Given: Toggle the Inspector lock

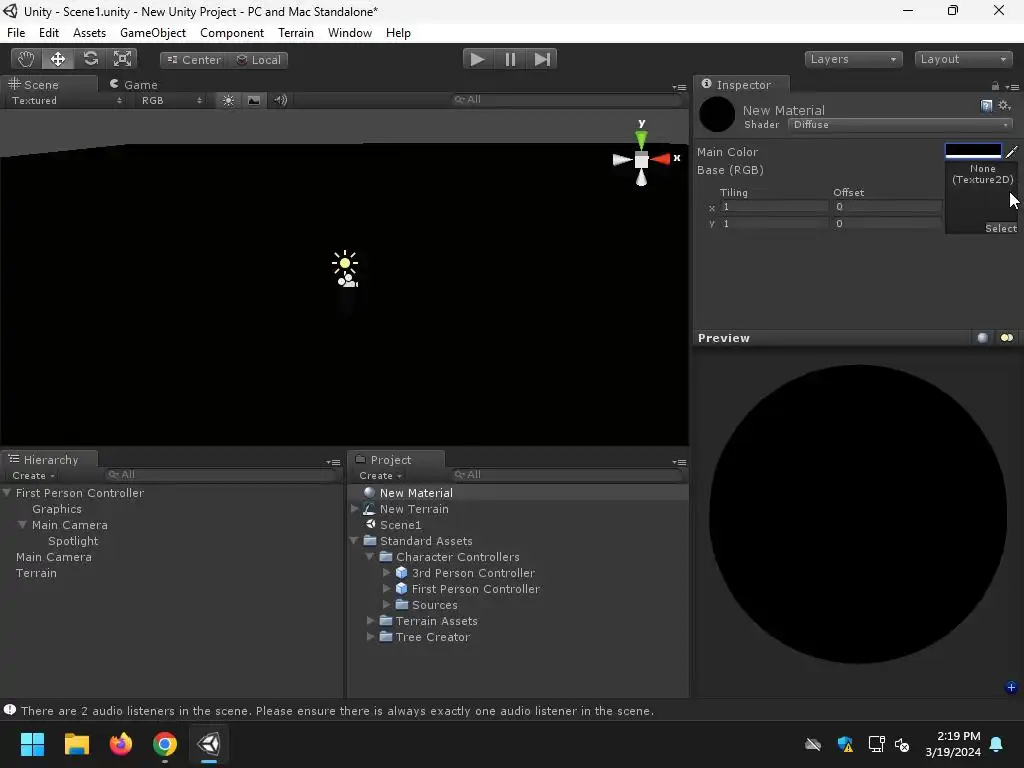Looking at the screenshot, I should pos(995,86).
